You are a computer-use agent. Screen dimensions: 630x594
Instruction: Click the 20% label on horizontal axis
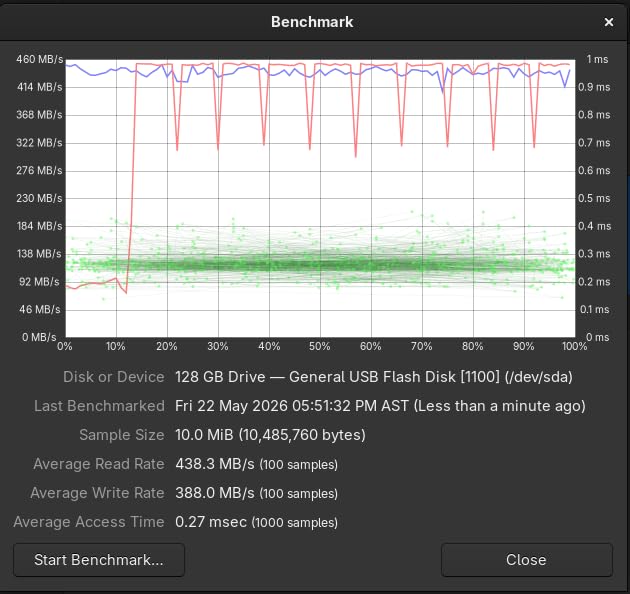[167, 346]
